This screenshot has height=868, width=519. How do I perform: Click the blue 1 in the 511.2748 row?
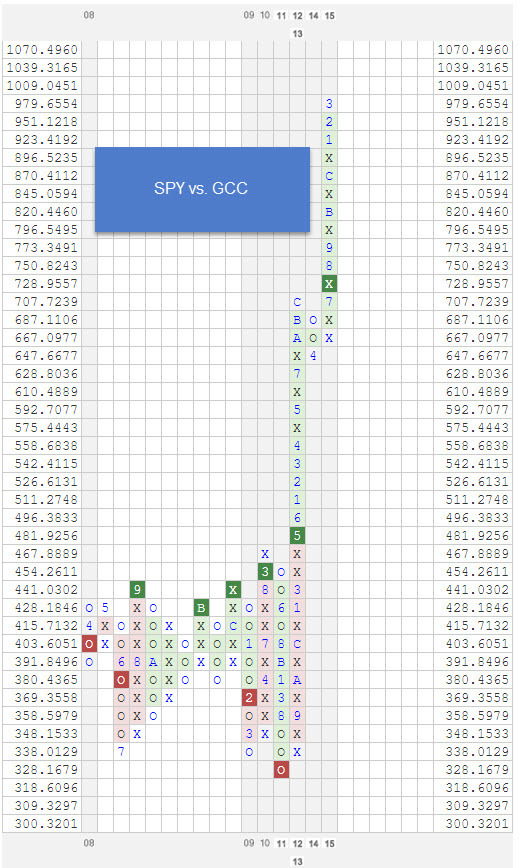(297, 500)
